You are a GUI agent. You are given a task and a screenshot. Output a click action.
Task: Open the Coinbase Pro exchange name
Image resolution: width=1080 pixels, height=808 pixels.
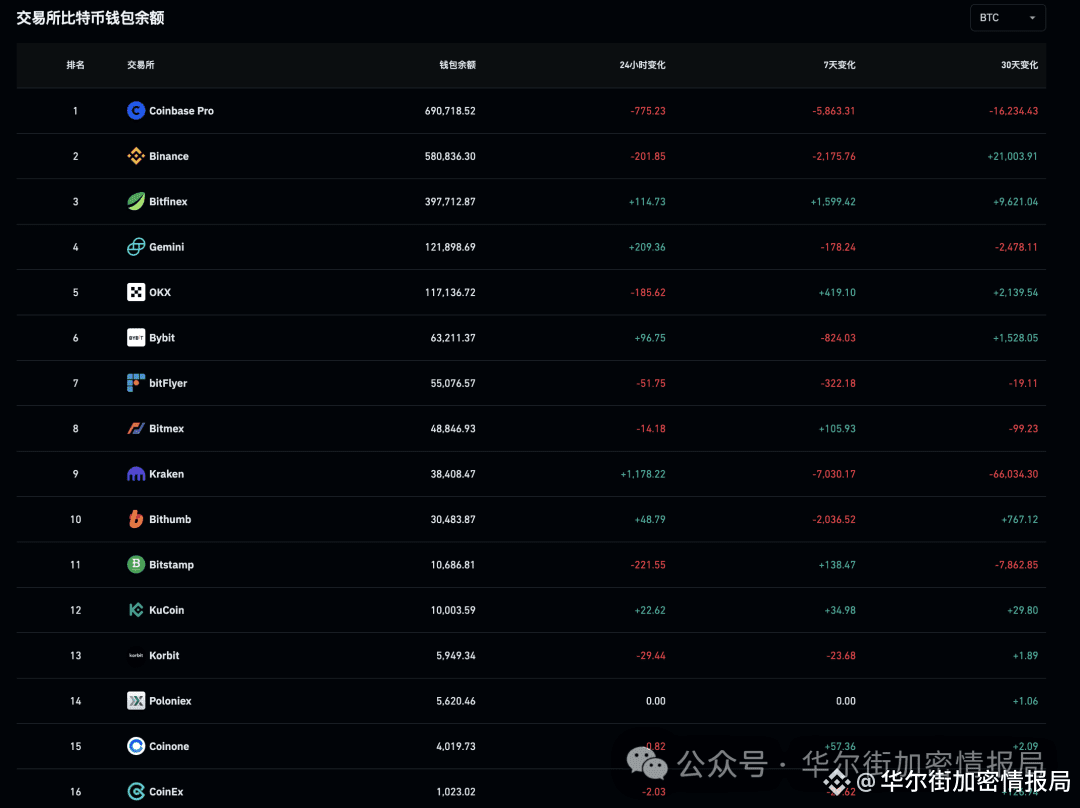[181, 111]
